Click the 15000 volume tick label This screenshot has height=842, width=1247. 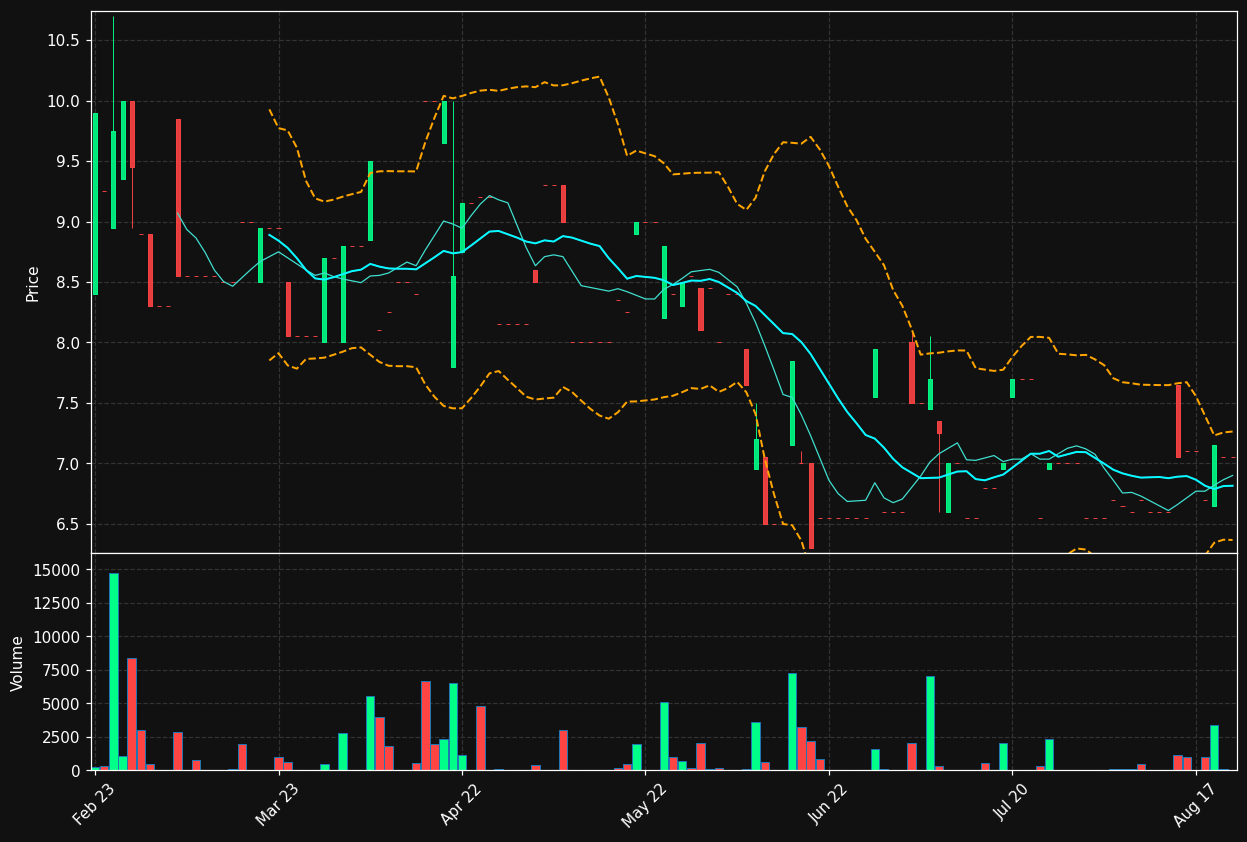(58, 570)
